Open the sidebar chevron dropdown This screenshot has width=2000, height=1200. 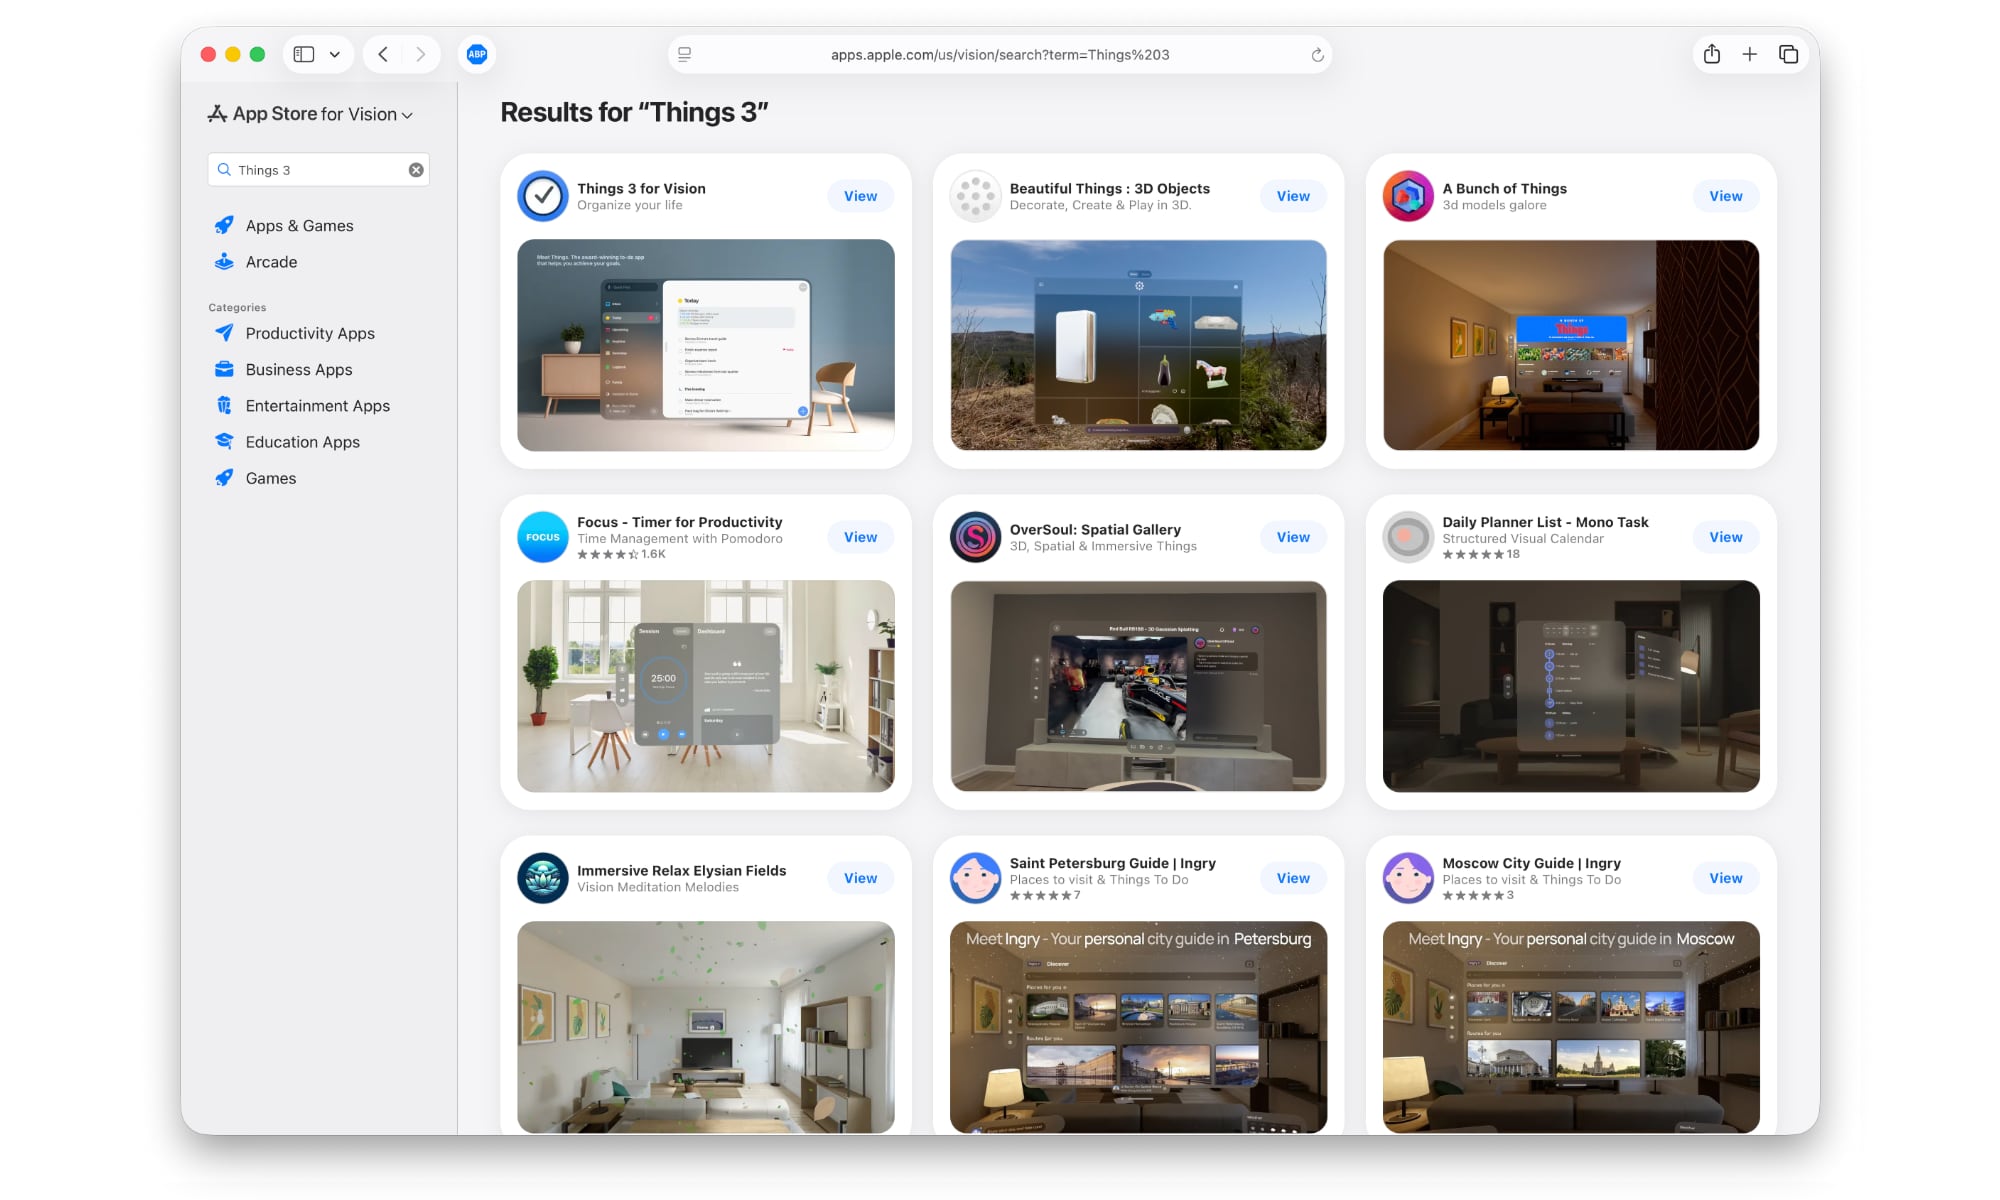pos(335,54)
